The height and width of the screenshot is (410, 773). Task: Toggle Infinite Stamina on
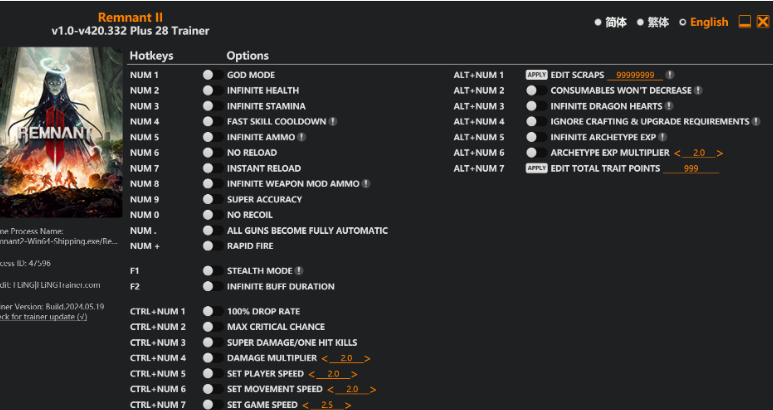pos(209,106)
